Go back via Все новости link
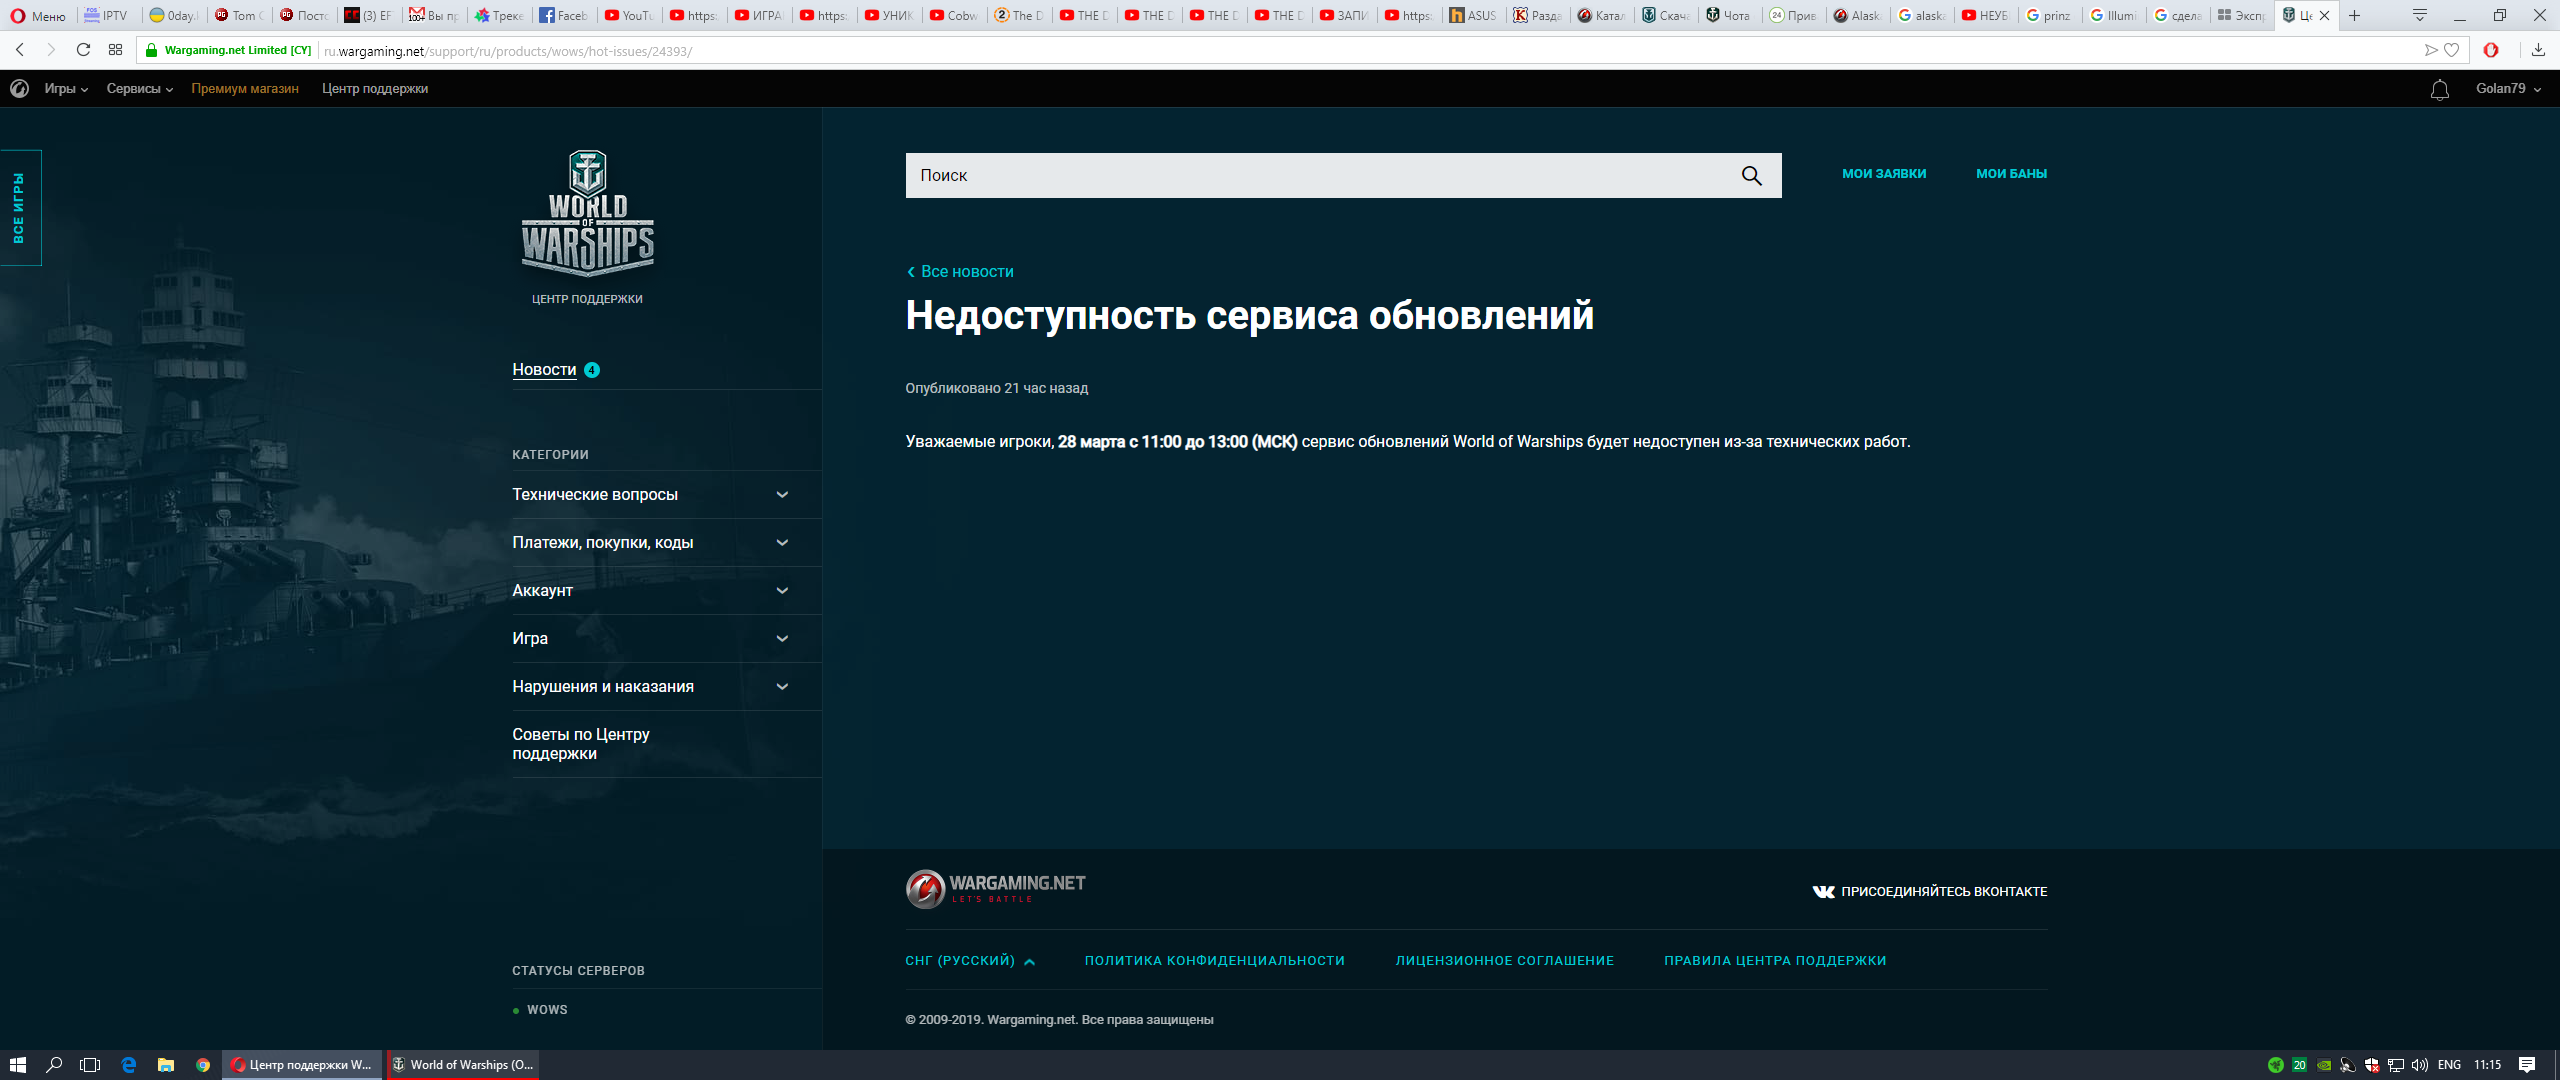The image size is (2560, 1080). point(960,272)
